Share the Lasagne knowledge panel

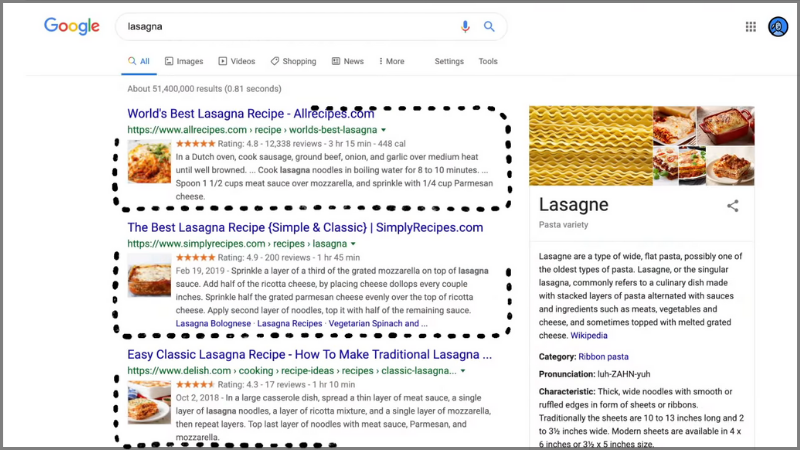pos(733,206)
